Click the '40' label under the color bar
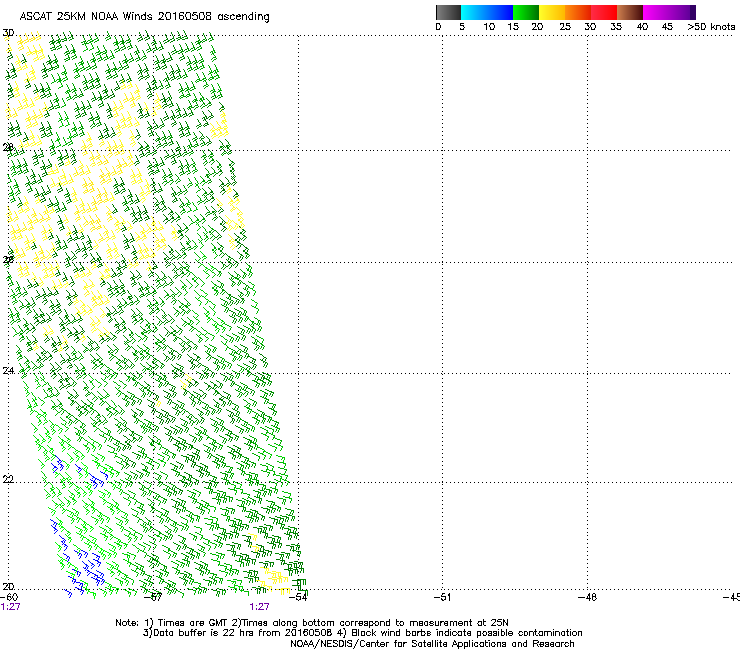The image size is (740, 650). [642, 27]
